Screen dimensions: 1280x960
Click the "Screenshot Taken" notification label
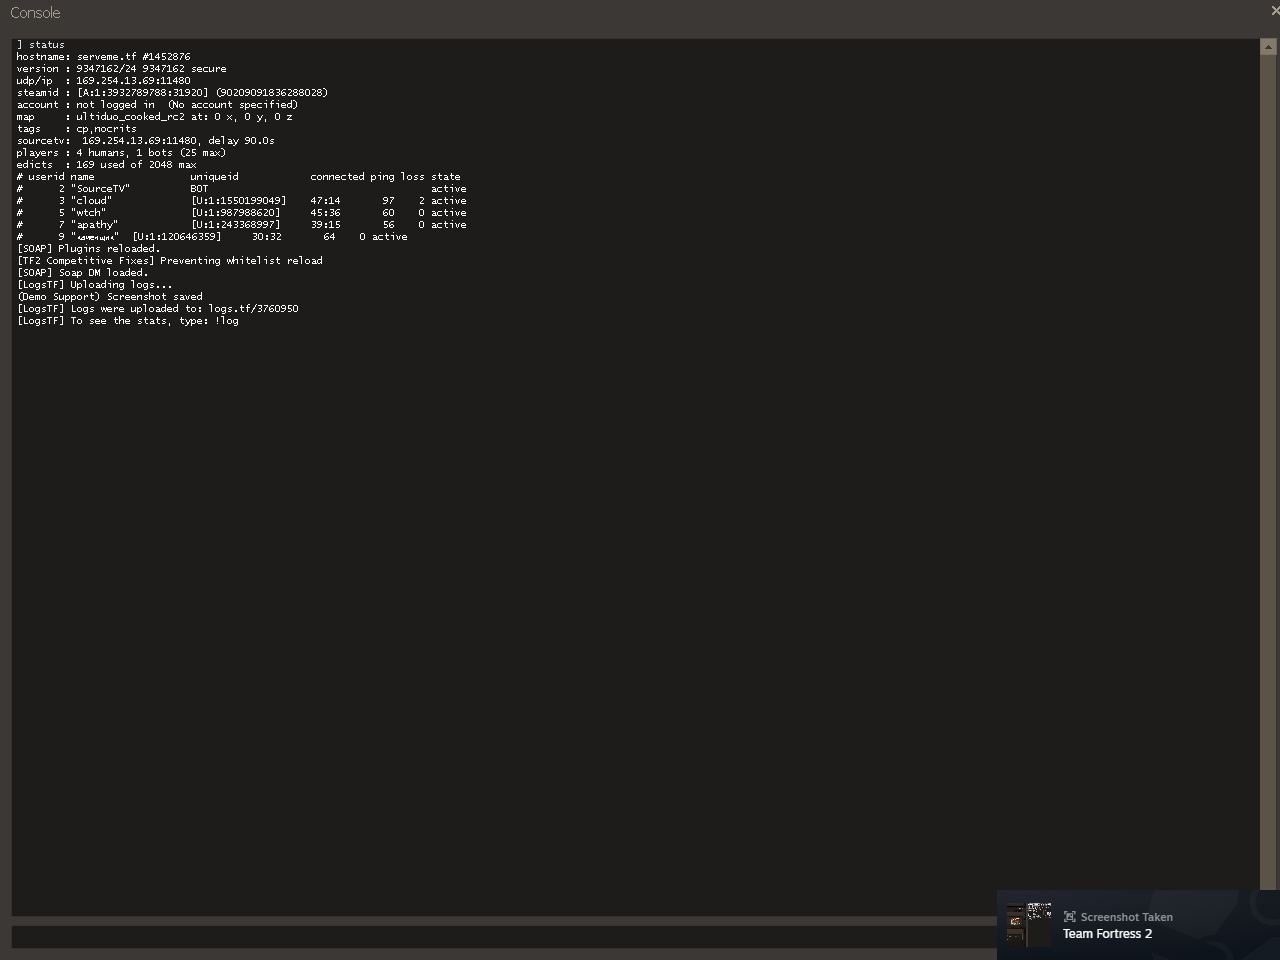tap(1126, 917)
